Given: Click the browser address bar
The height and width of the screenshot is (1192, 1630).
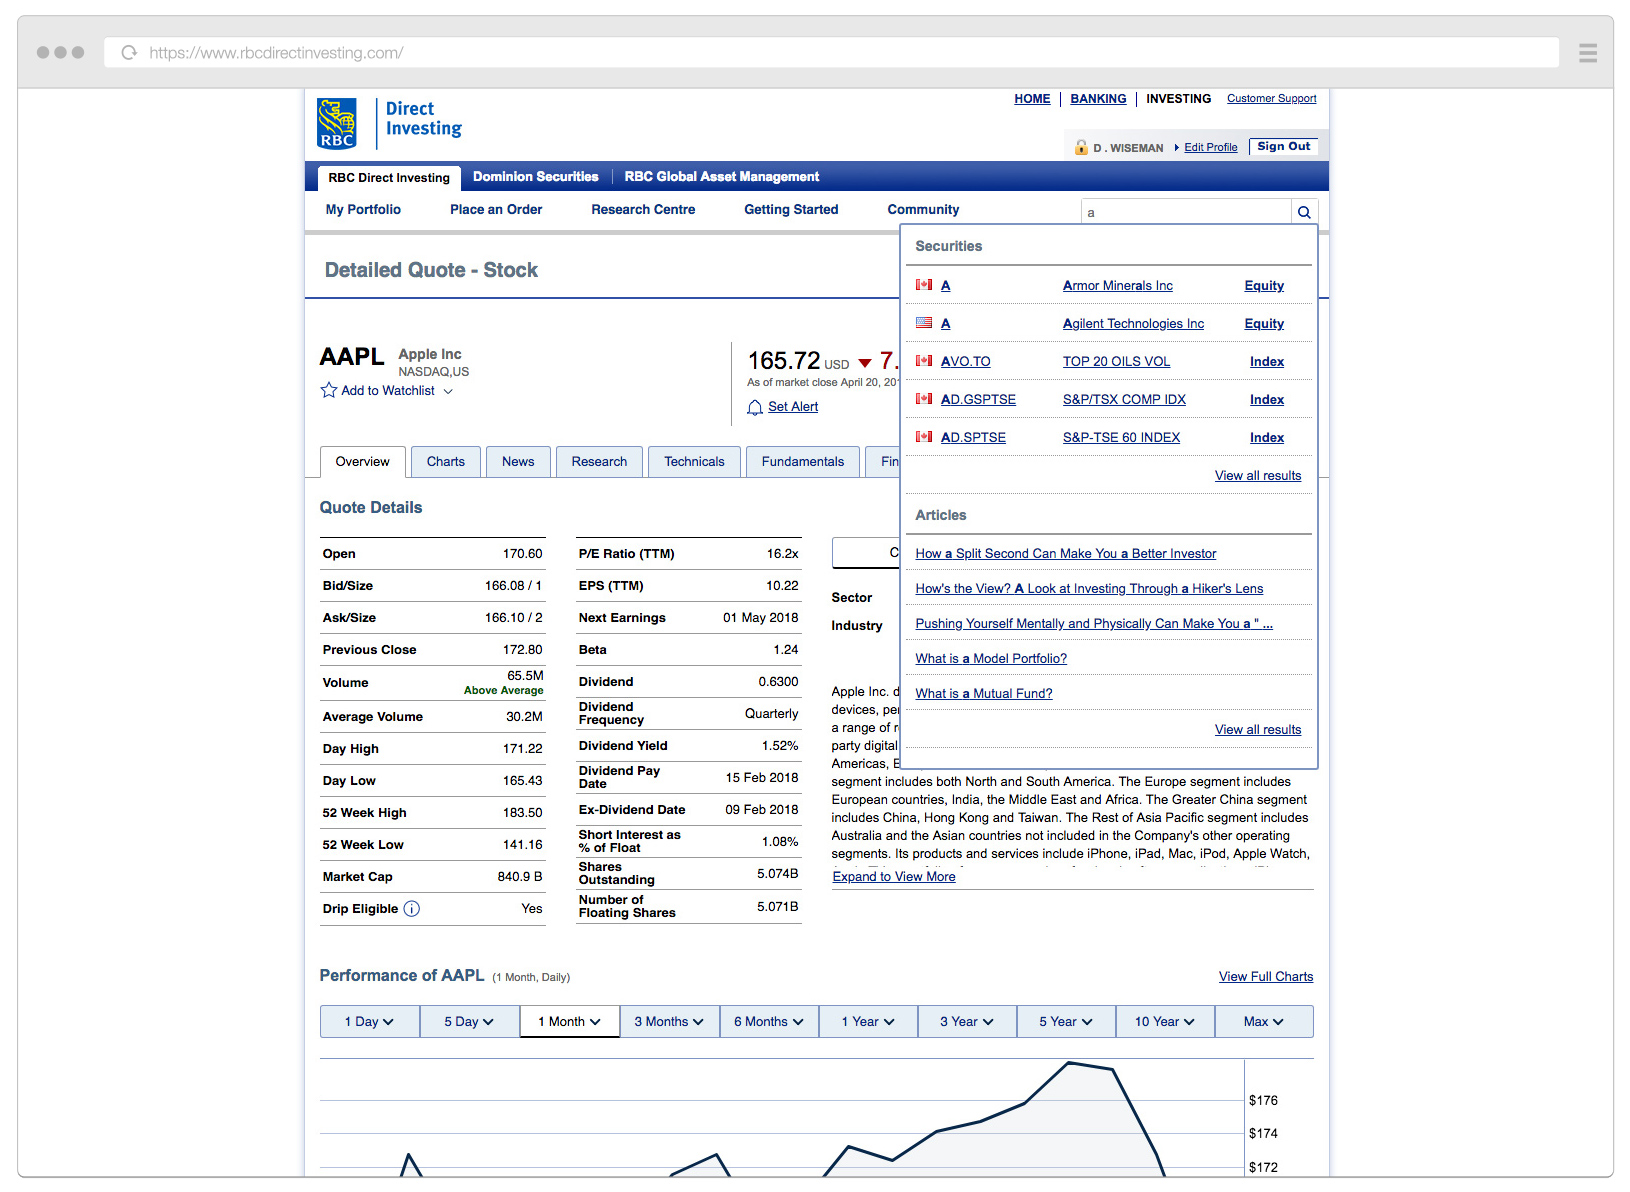Looking at the screenshot, I should click(831, 53).
